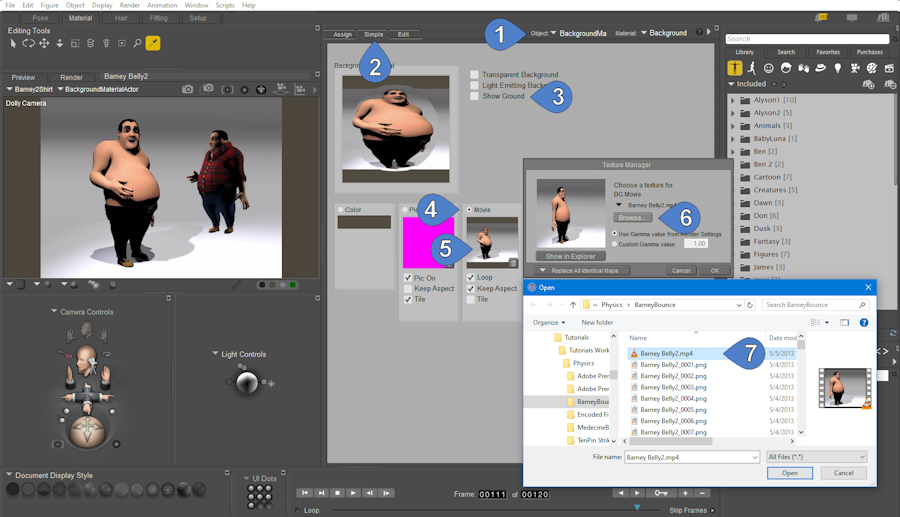Expand the Animals library folder

733,126
